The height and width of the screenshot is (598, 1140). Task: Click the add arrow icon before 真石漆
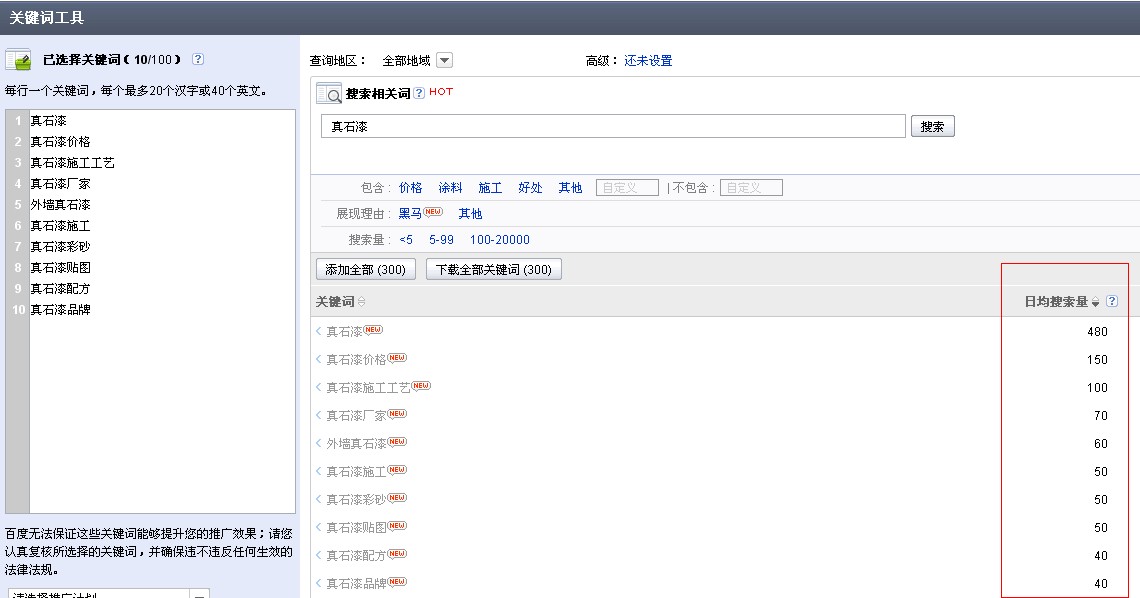click(x=319, y=330)
